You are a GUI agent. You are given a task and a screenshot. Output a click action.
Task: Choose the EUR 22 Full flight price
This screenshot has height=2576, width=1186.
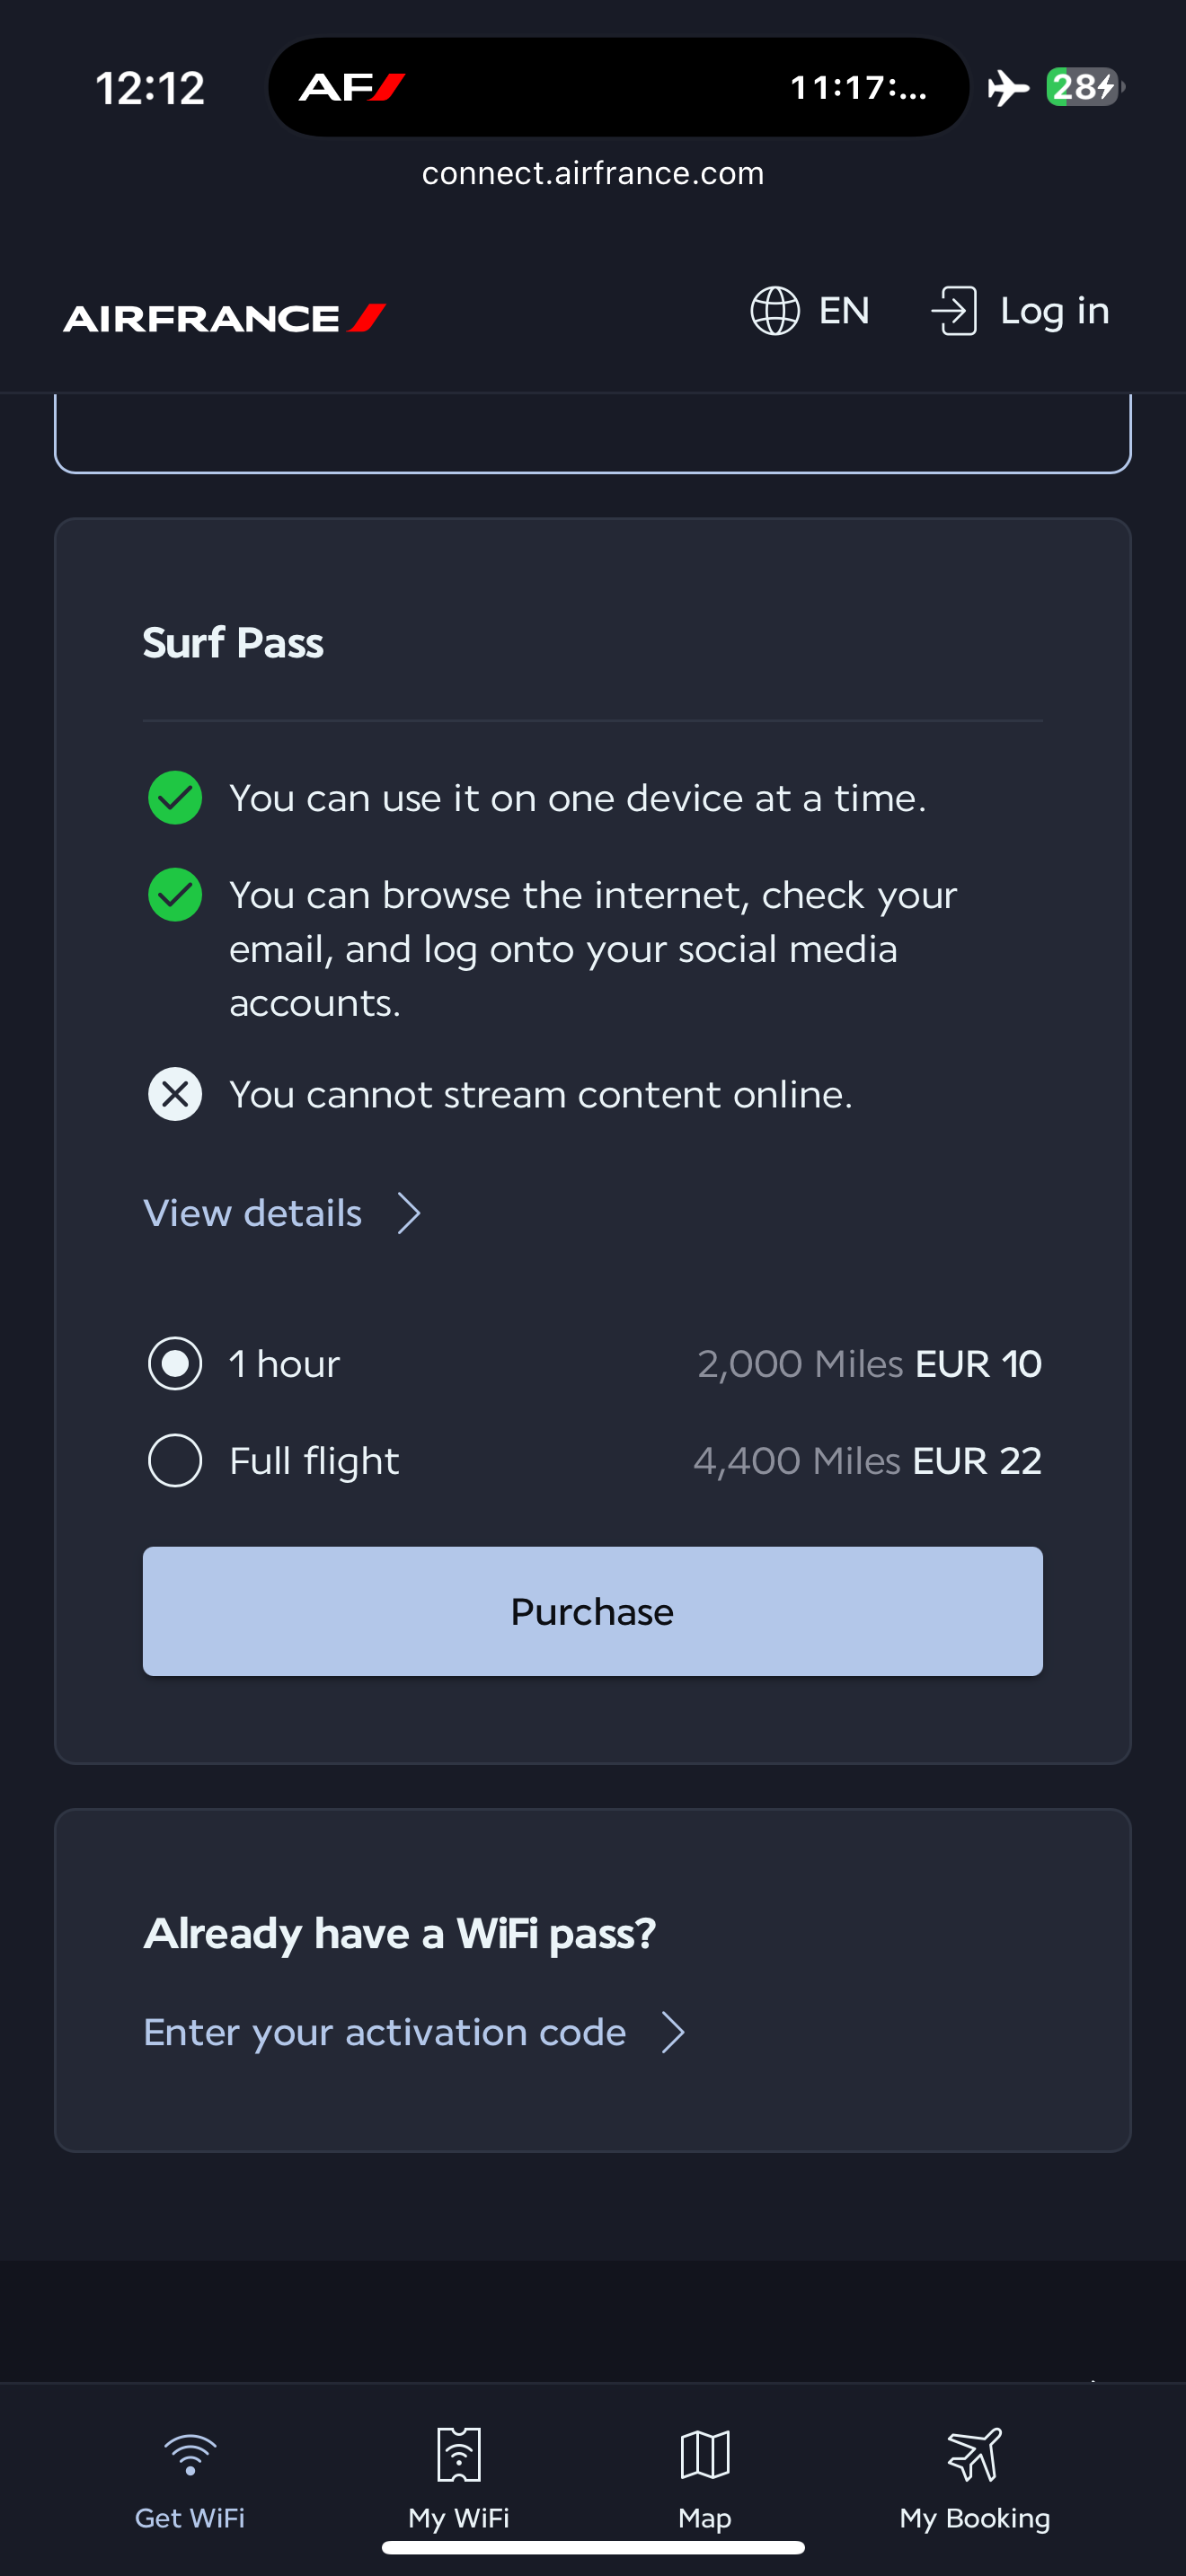coord(977,1461)
